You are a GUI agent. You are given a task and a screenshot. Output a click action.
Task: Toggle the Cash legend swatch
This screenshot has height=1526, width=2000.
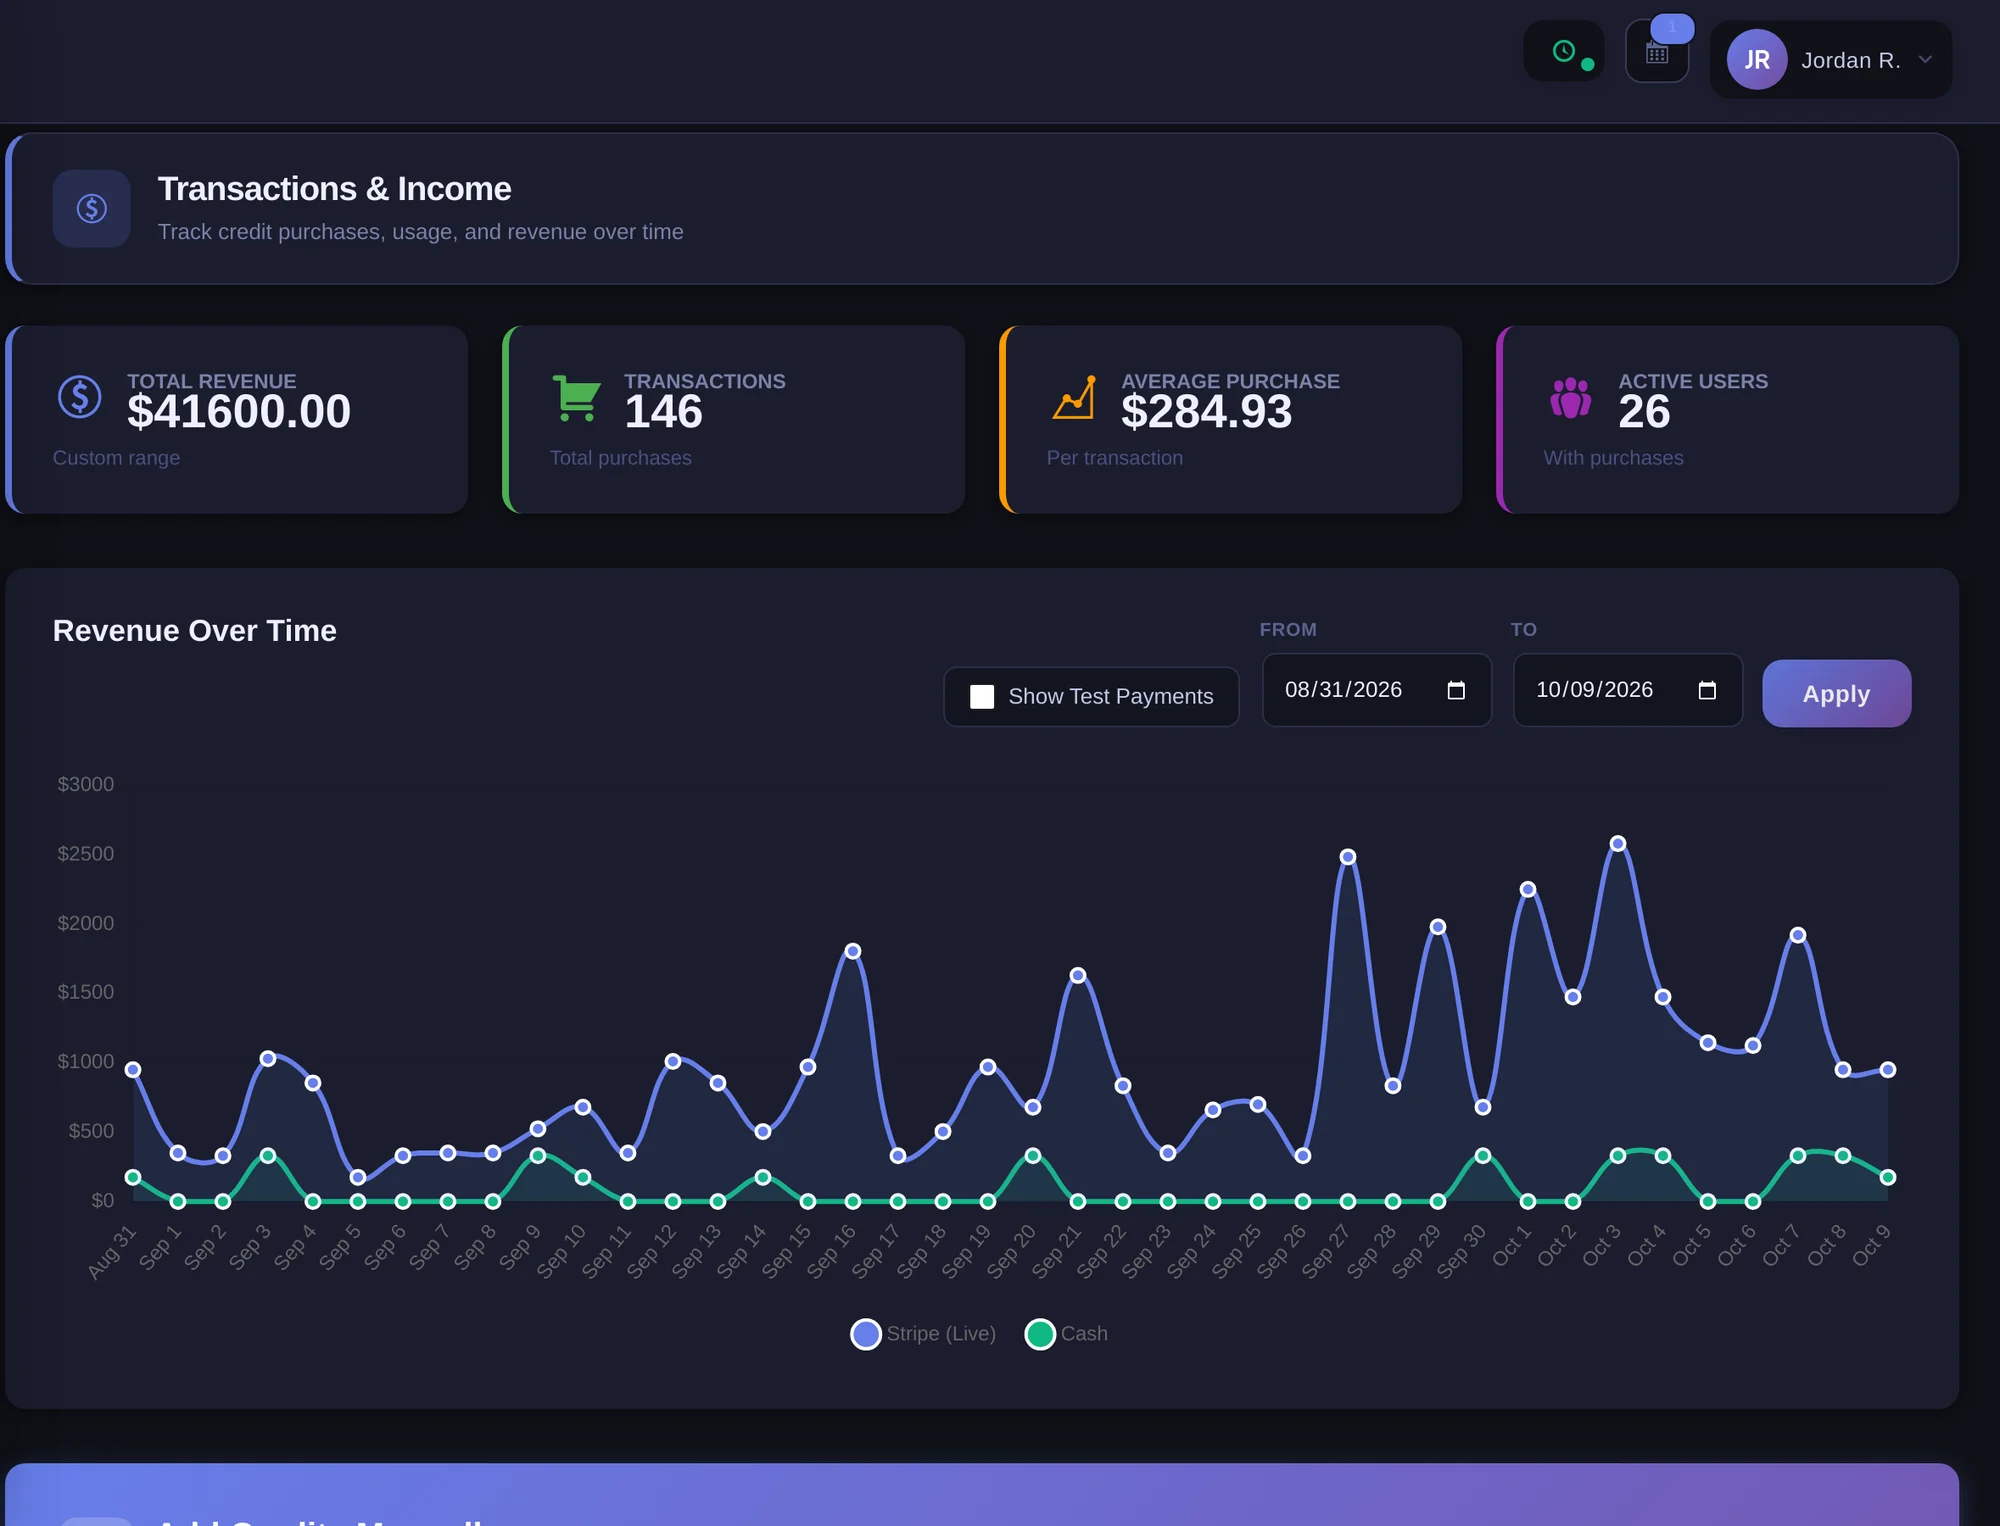pos(1040,1334)
